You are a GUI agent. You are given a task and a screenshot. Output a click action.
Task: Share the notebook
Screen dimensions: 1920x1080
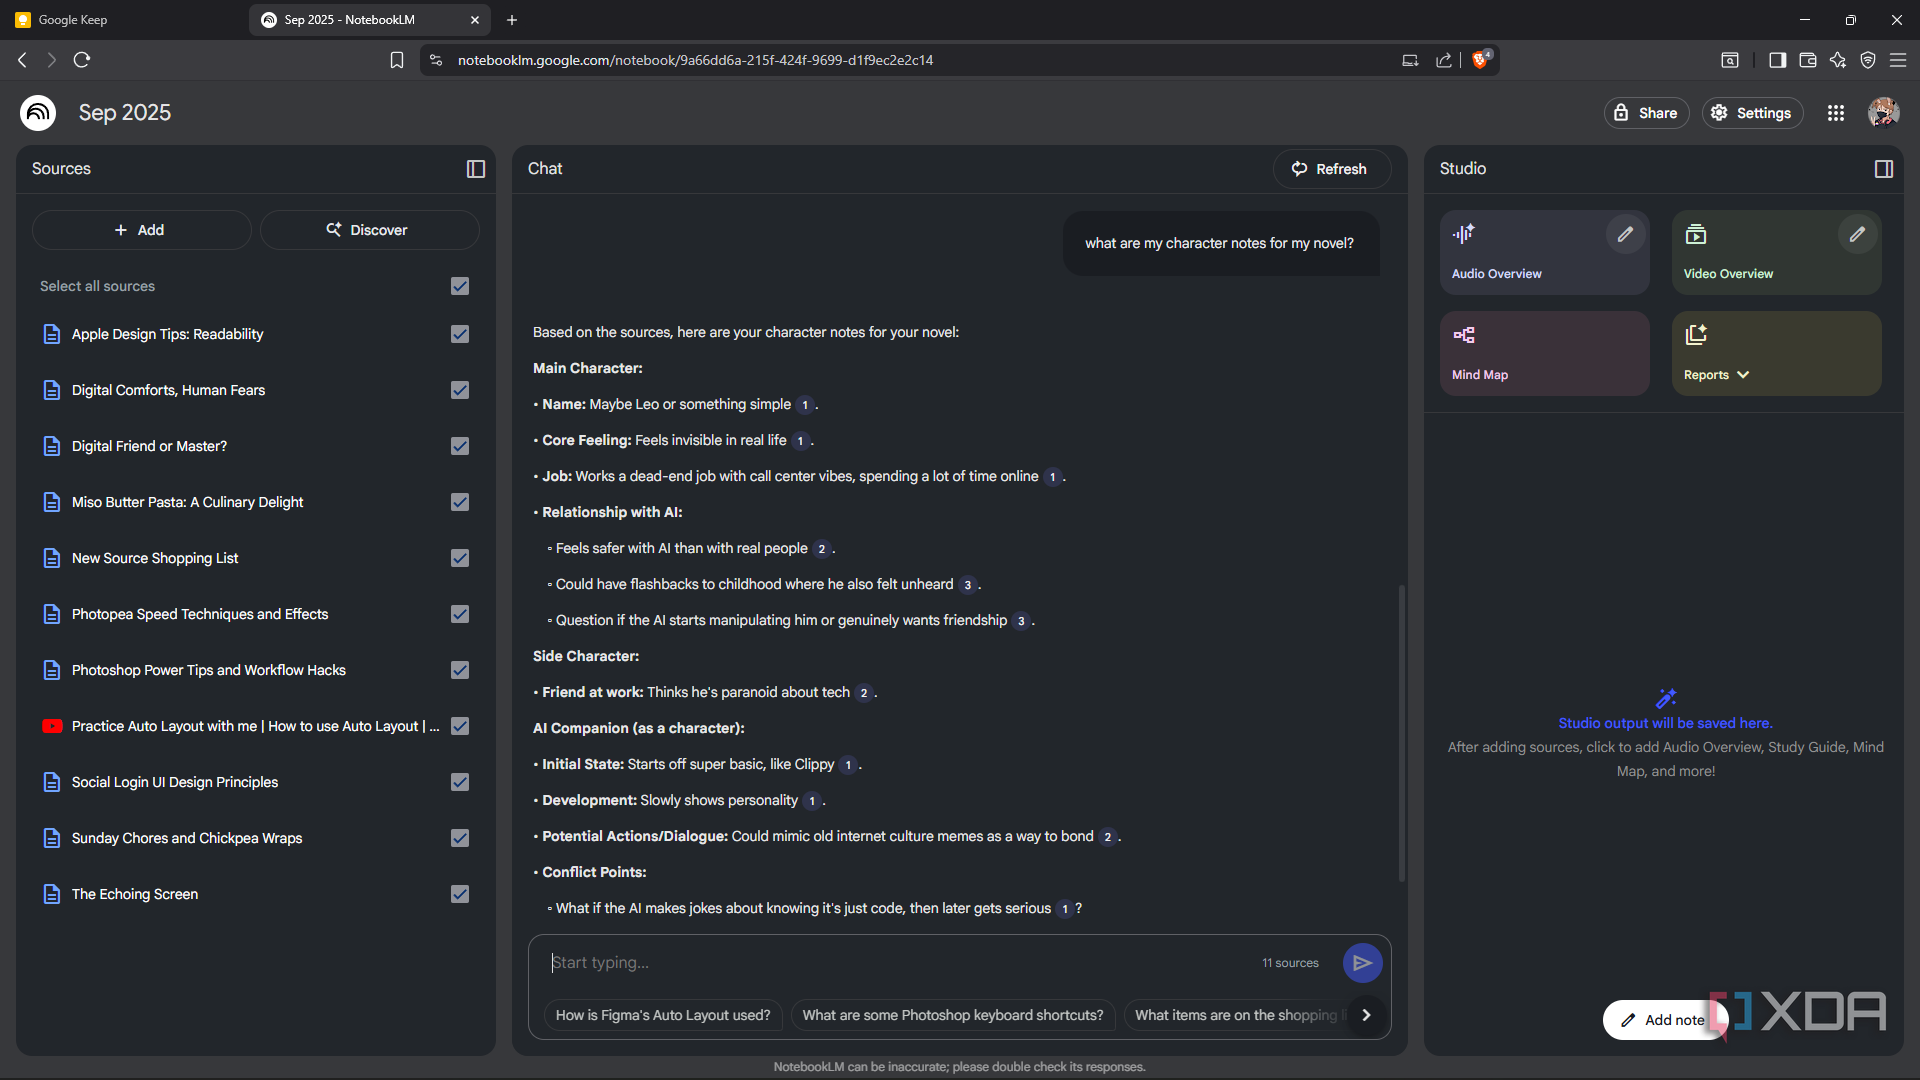1646,113
